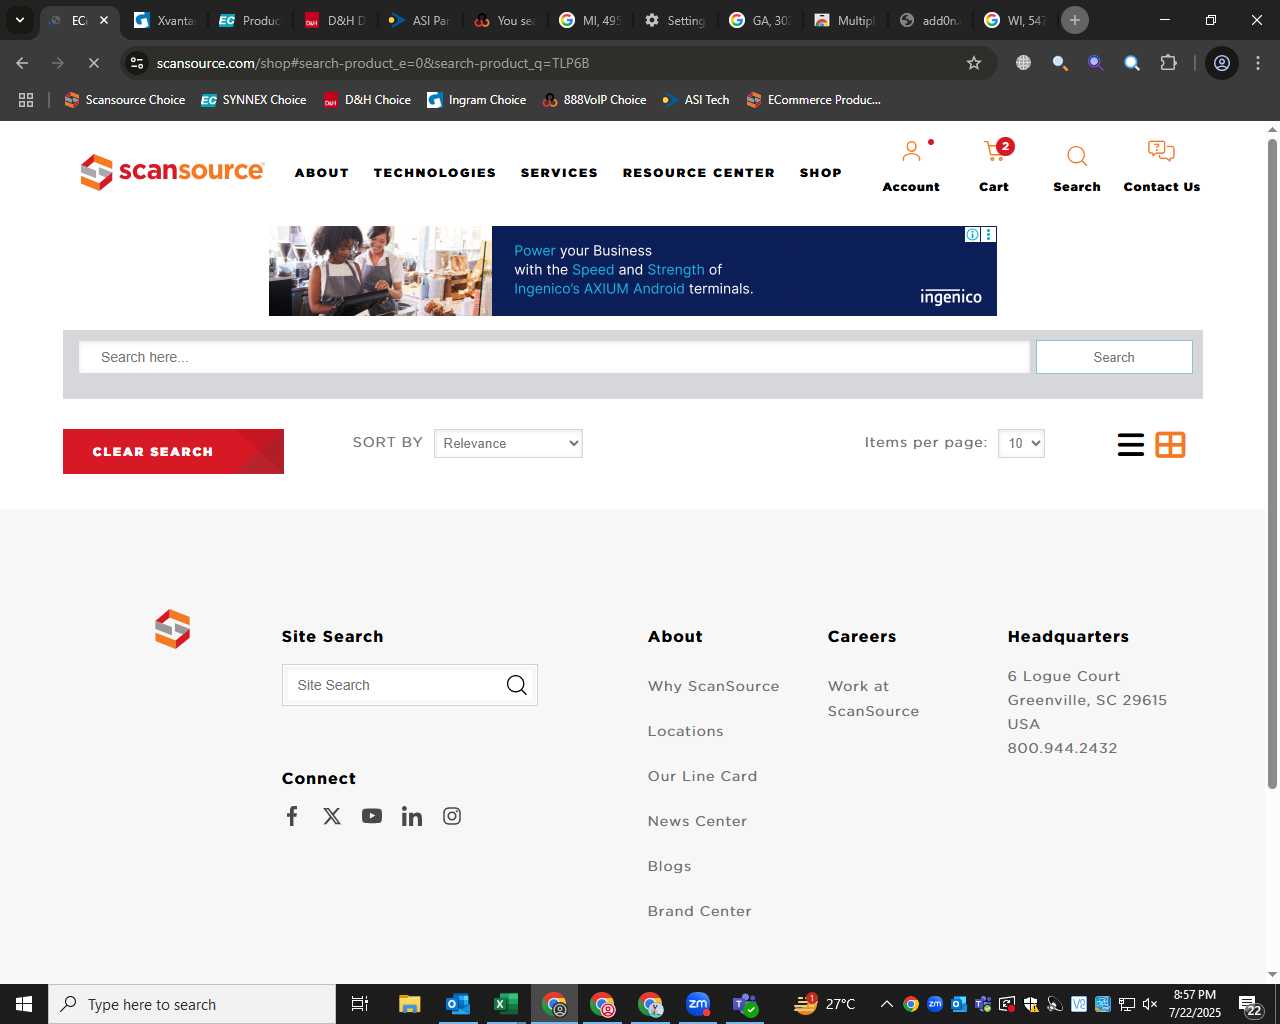This screenshot has width=1280, height=1024.
Task: Open the 888VoIP Choice bookmark
Action: (594, 100)
